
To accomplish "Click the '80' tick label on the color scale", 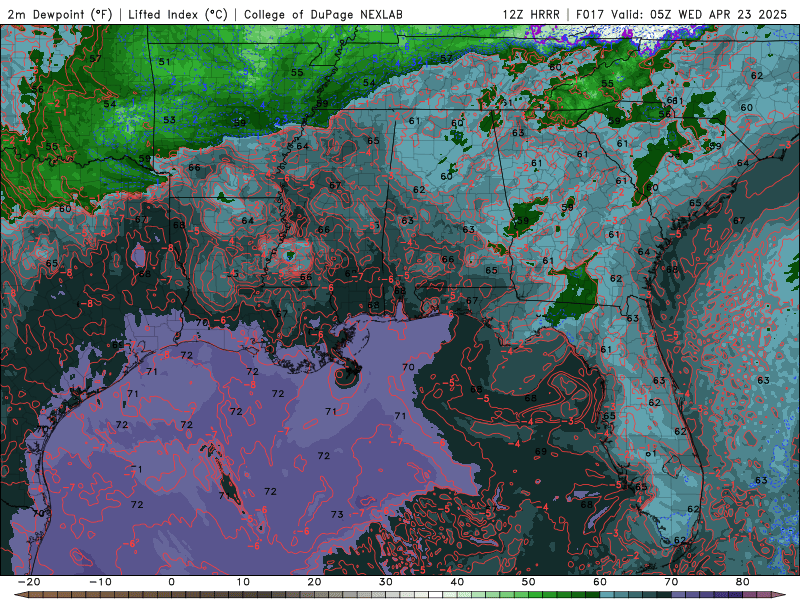I will tap(743, 582).
